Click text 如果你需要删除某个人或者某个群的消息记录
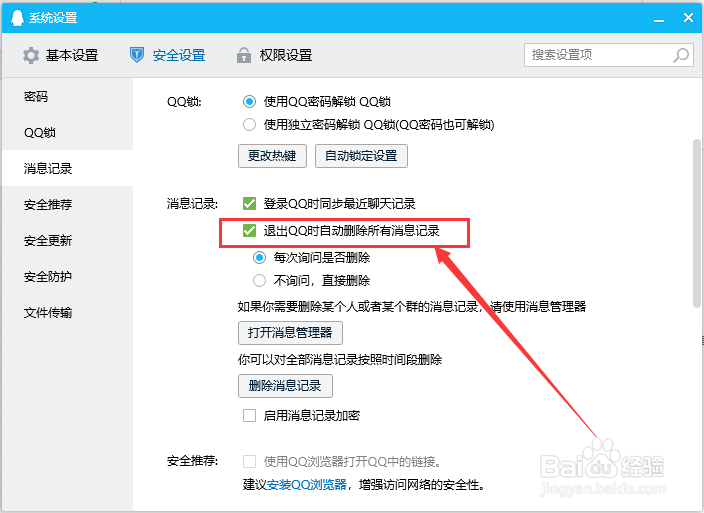 358,307
